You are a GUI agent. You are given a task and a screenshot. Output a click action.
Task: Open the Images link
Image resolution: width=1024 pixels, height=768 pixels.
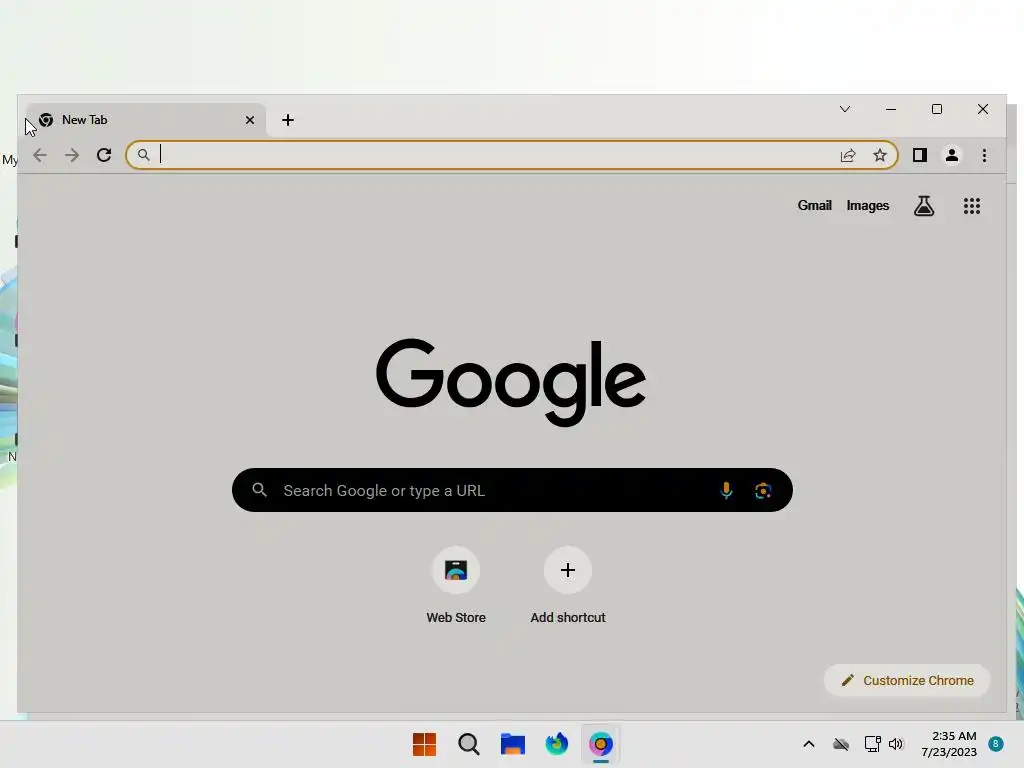tap(867, 206)
